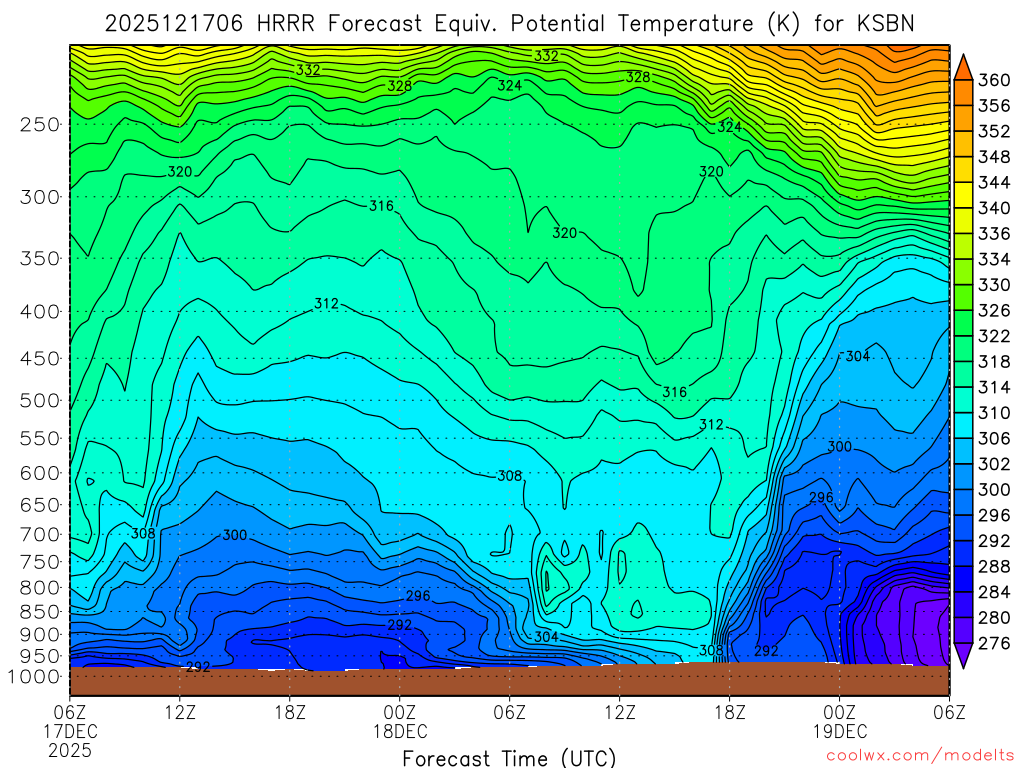Click the 318 colorbar value

(994, 362)
